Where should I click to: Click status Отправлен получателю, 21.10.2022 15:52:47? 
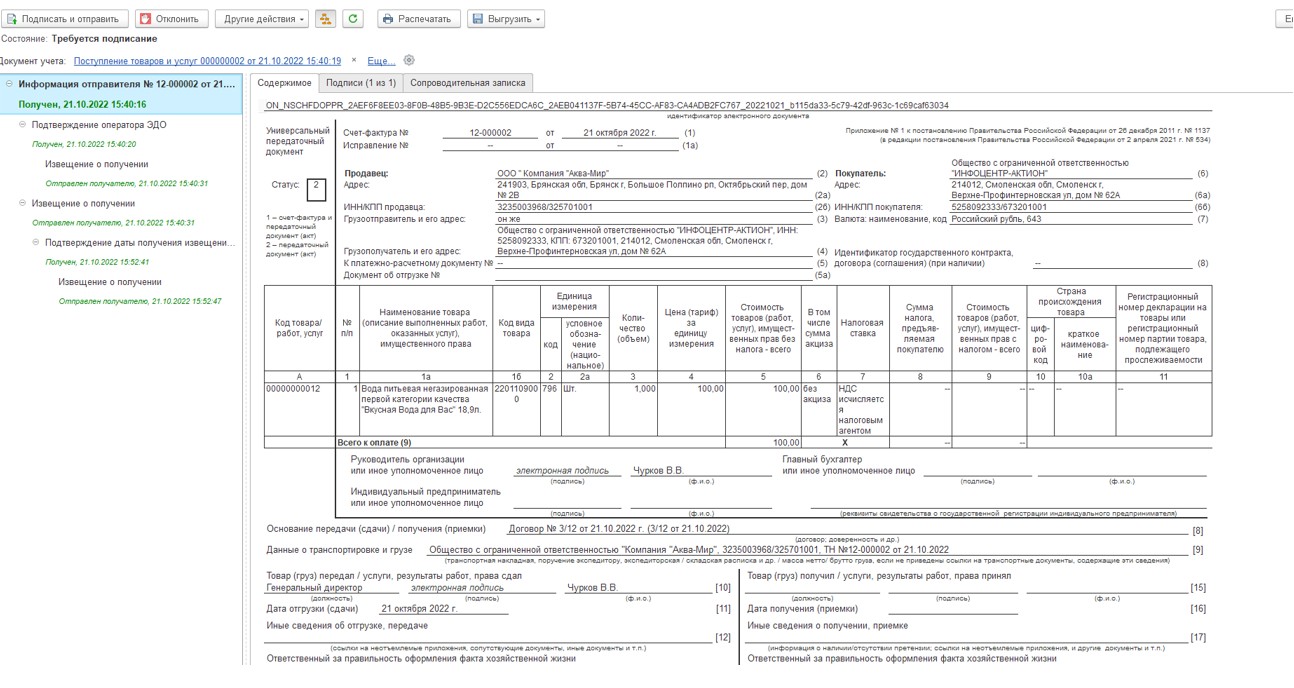(140, 301)
